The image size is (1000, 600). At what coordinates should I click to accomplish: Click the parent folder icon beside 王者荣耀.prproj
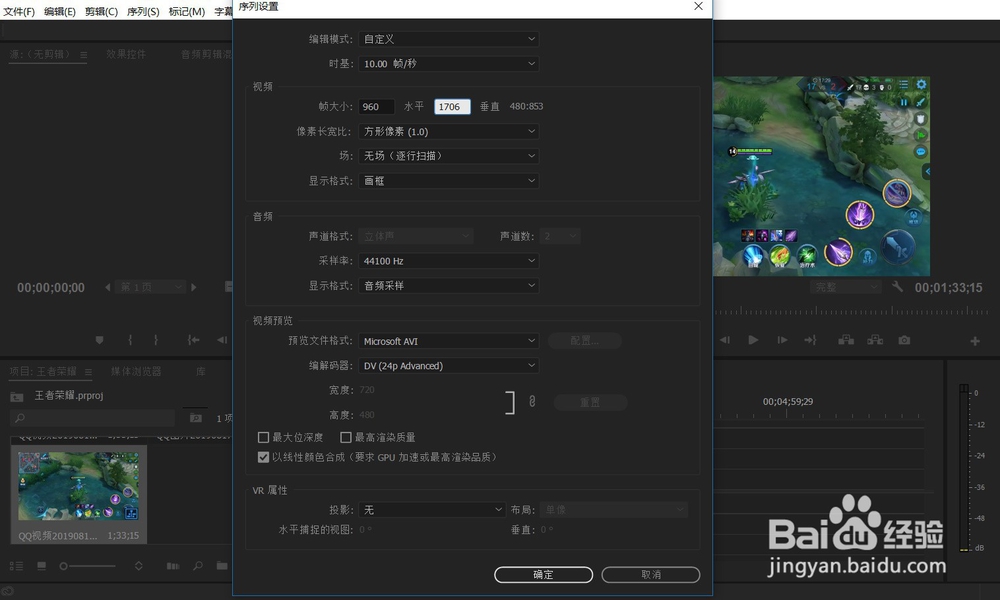[x=17, y=397]
